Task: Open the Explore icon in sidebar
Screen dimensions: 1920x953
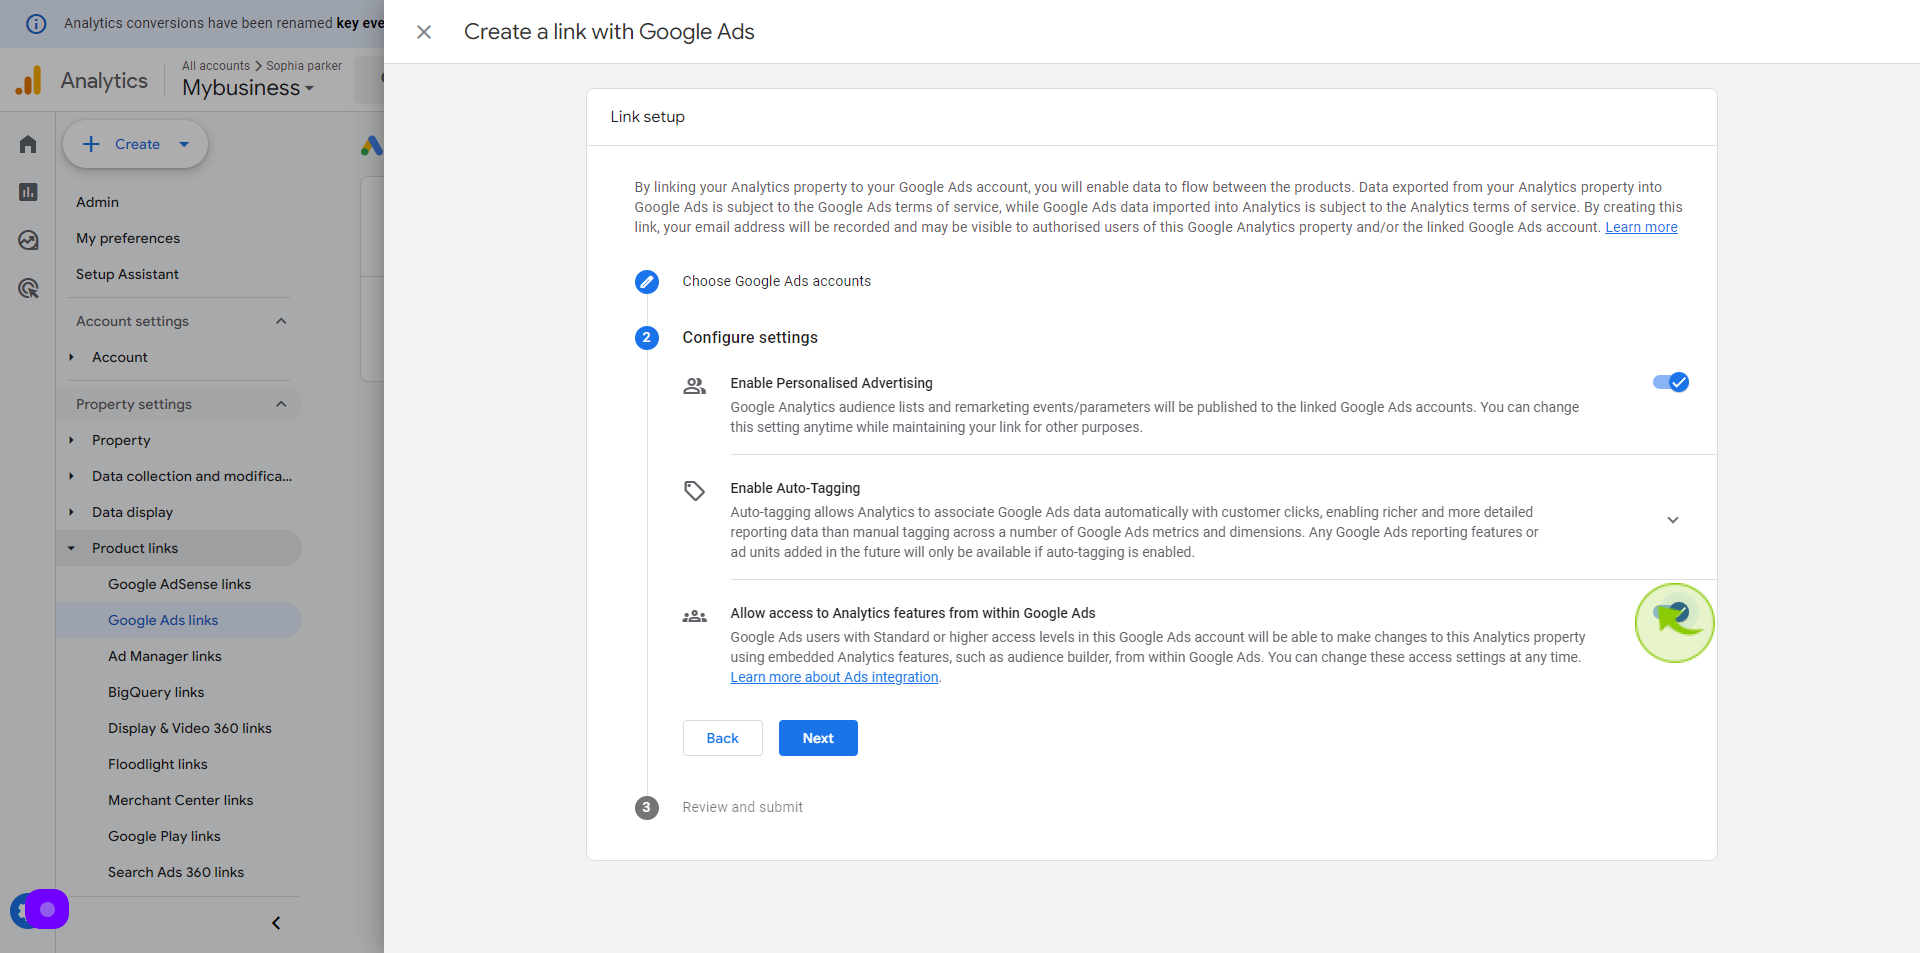Action: (28, 240)
